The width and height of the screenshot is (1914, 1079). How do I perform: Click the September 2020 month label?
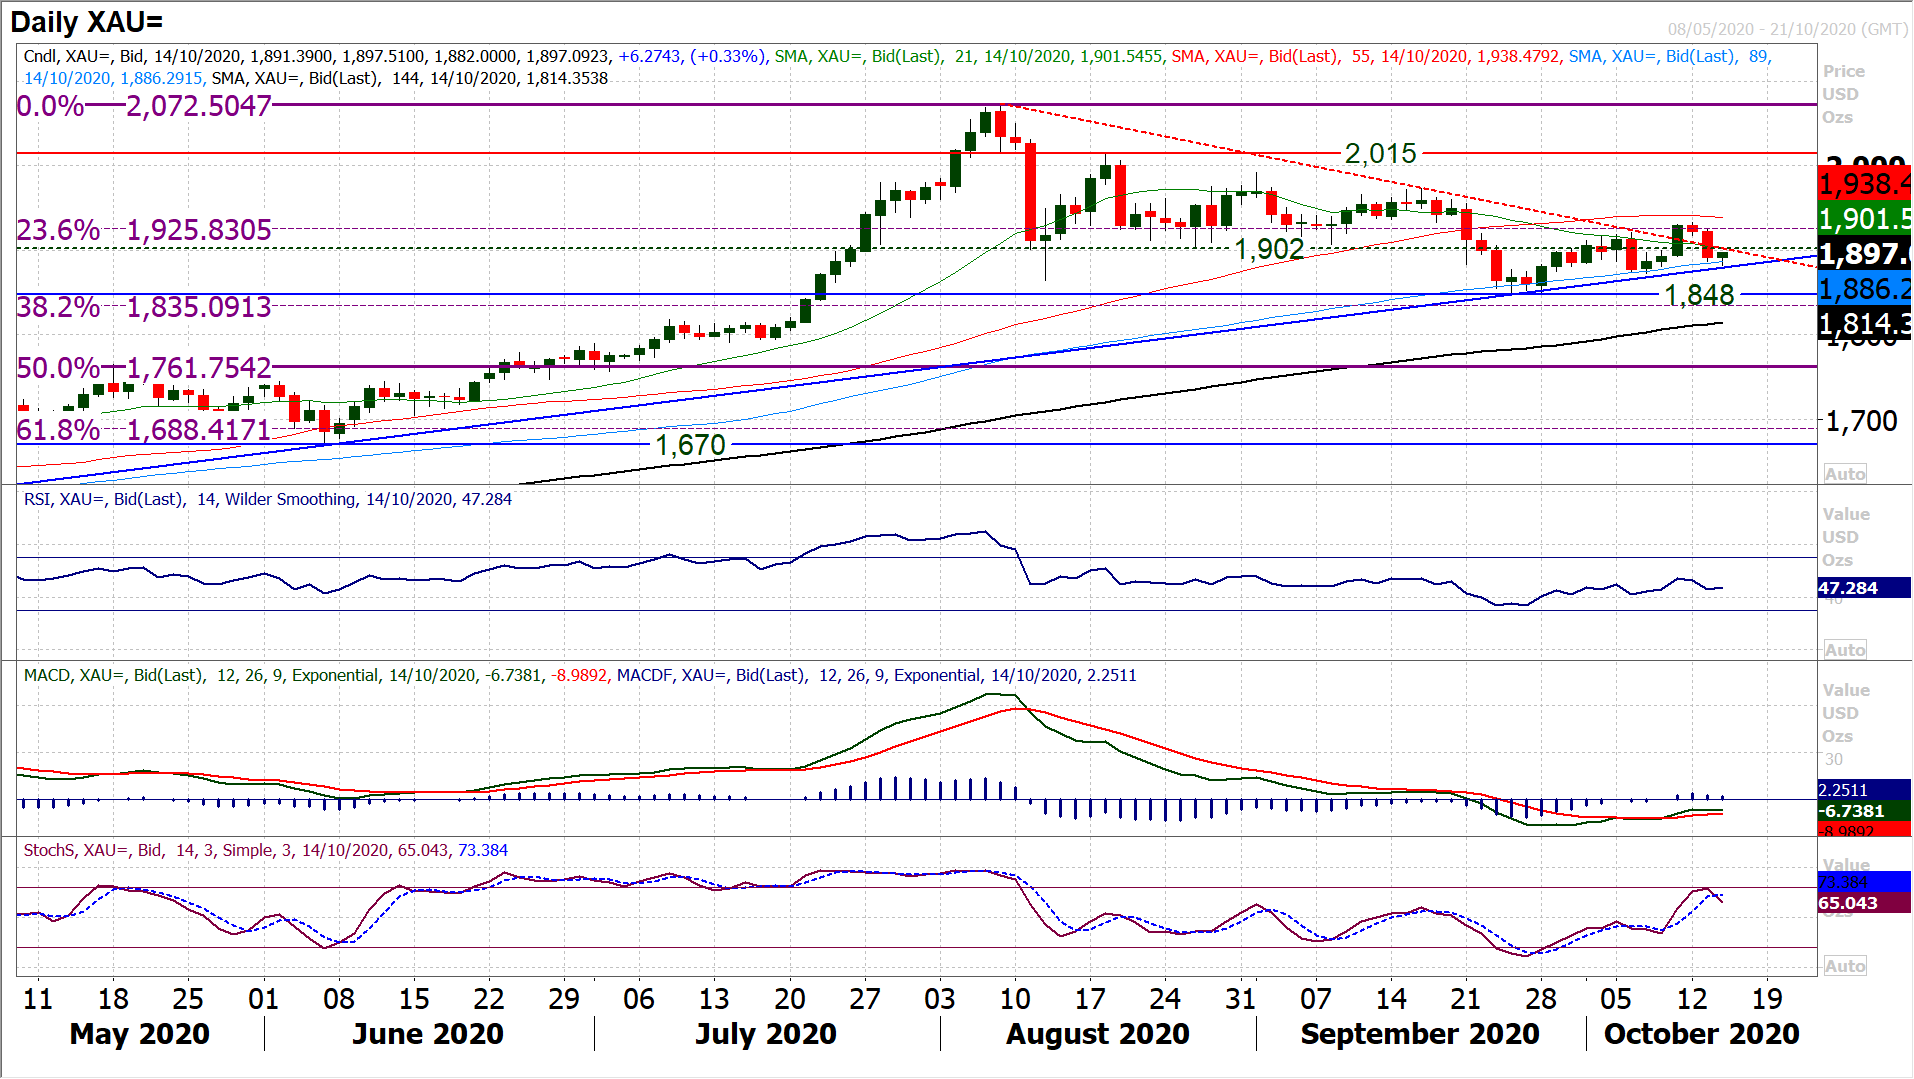(1420, 1034)
